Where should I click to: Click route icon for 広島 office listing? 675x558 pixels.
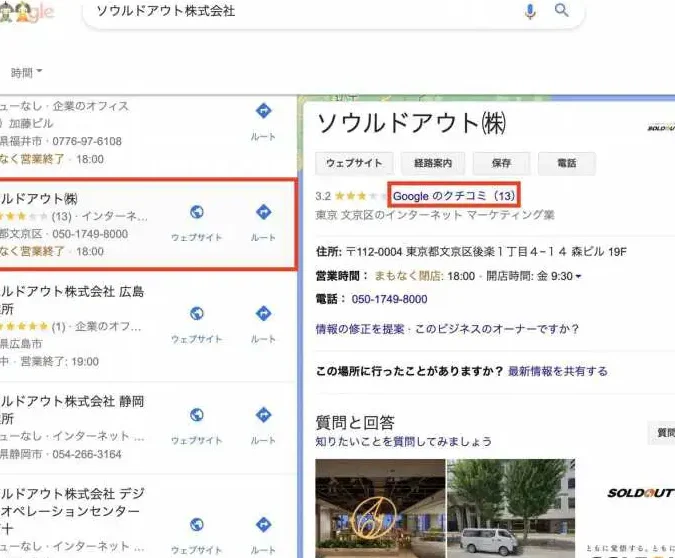263,314
